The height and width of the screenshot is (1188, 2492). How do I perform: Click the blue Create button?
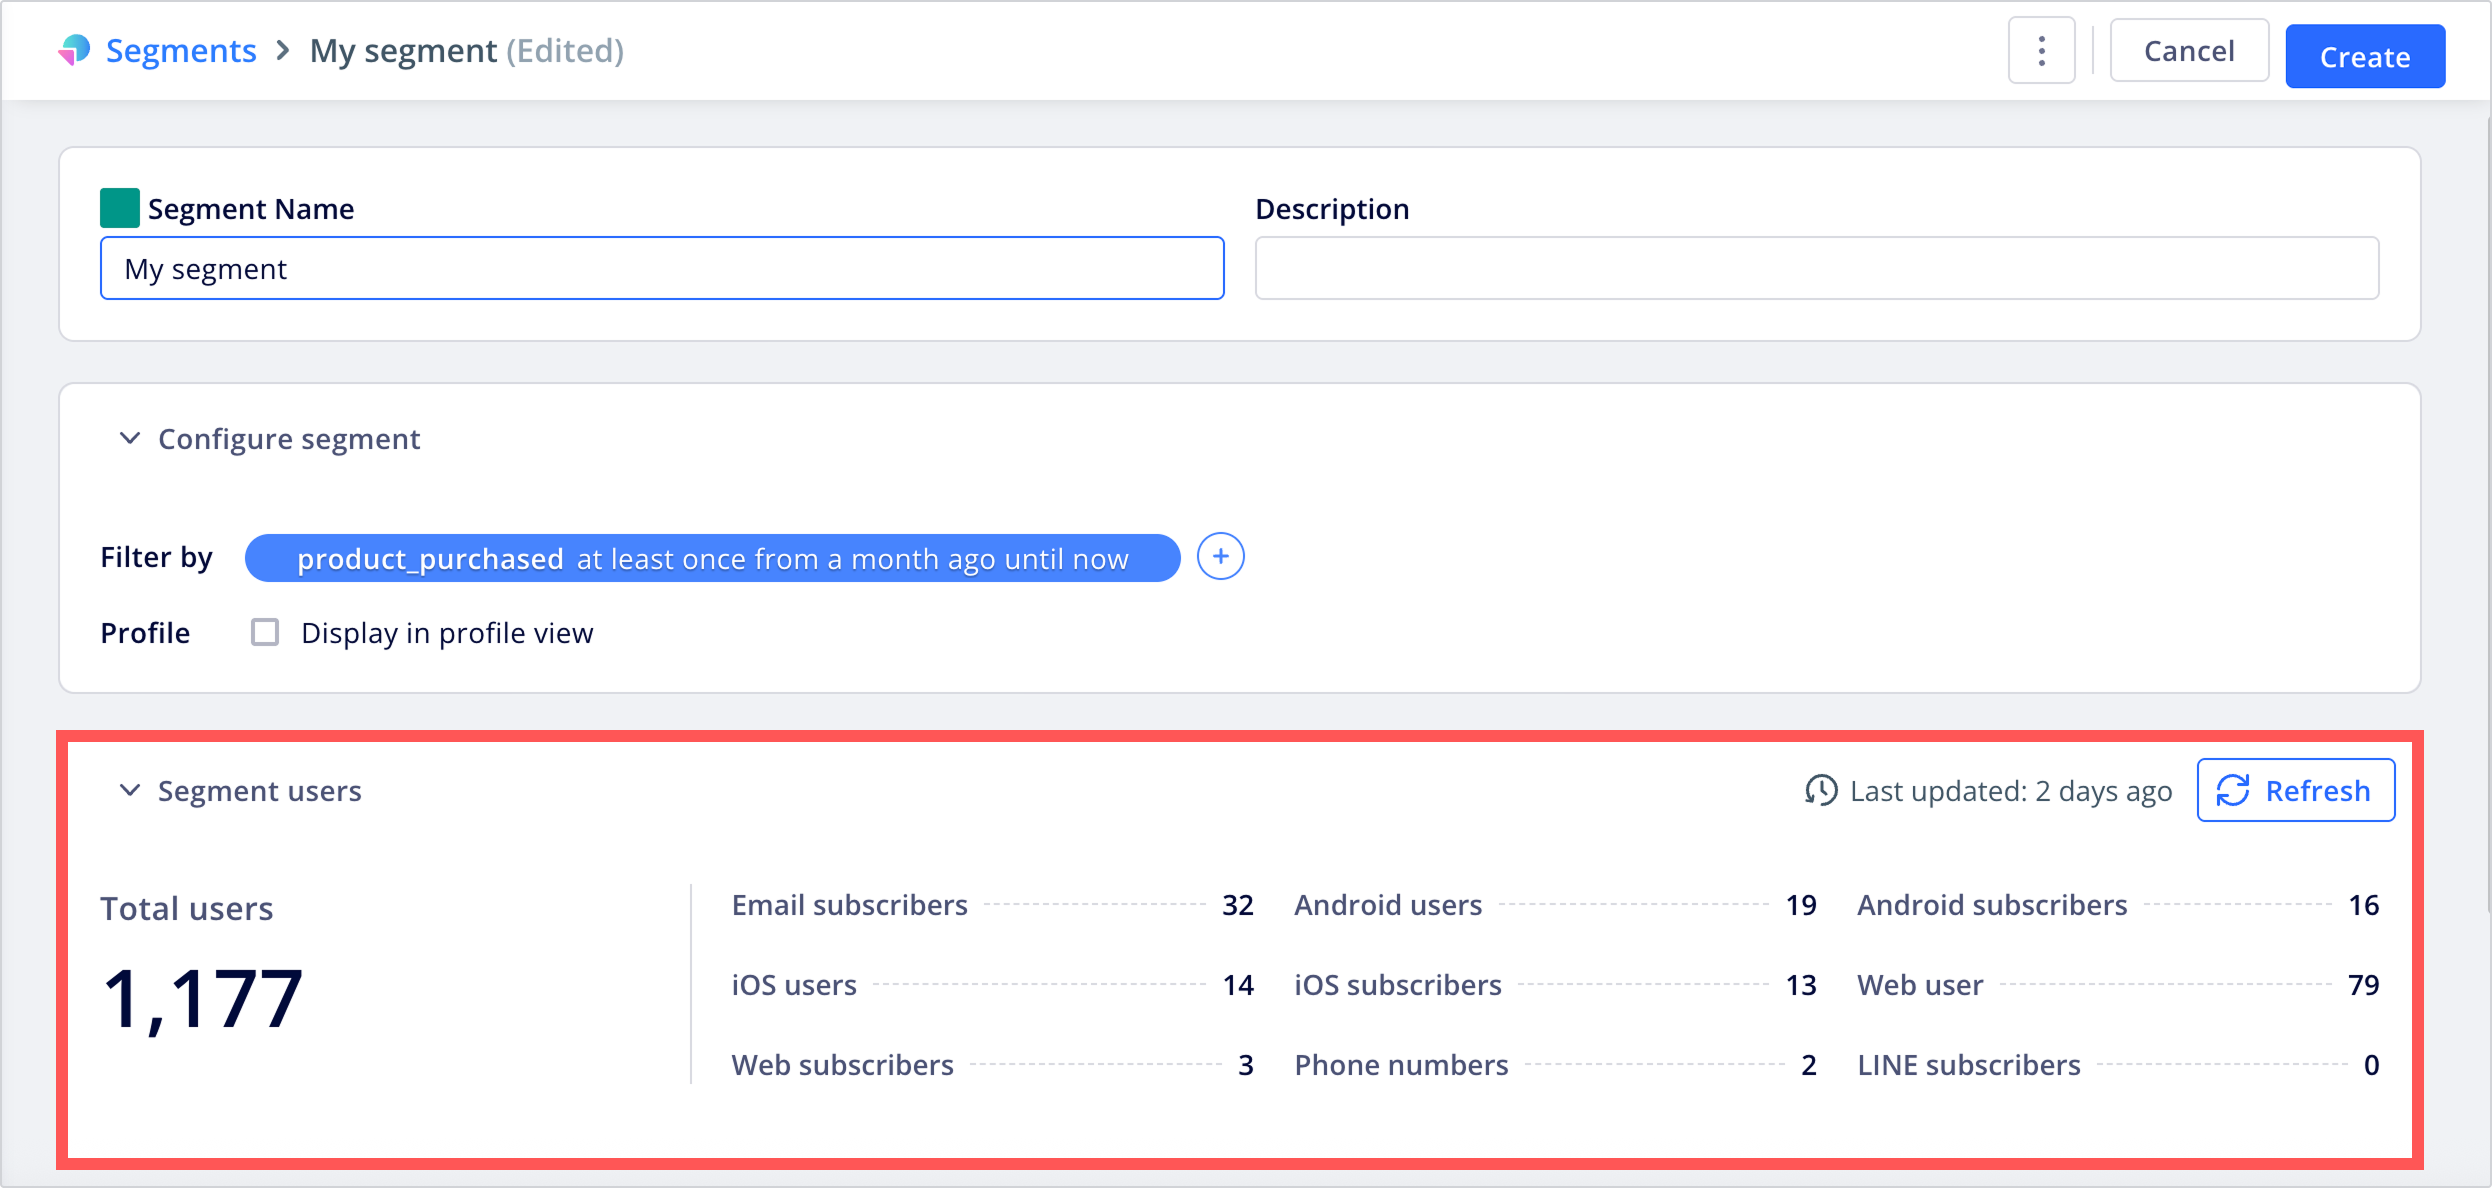pos(2364,56)
